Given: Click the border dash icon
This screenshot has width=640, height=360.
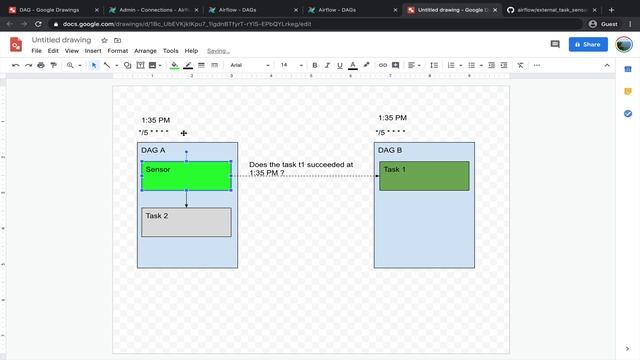Looking at the screenshot, I should [214, 65].
